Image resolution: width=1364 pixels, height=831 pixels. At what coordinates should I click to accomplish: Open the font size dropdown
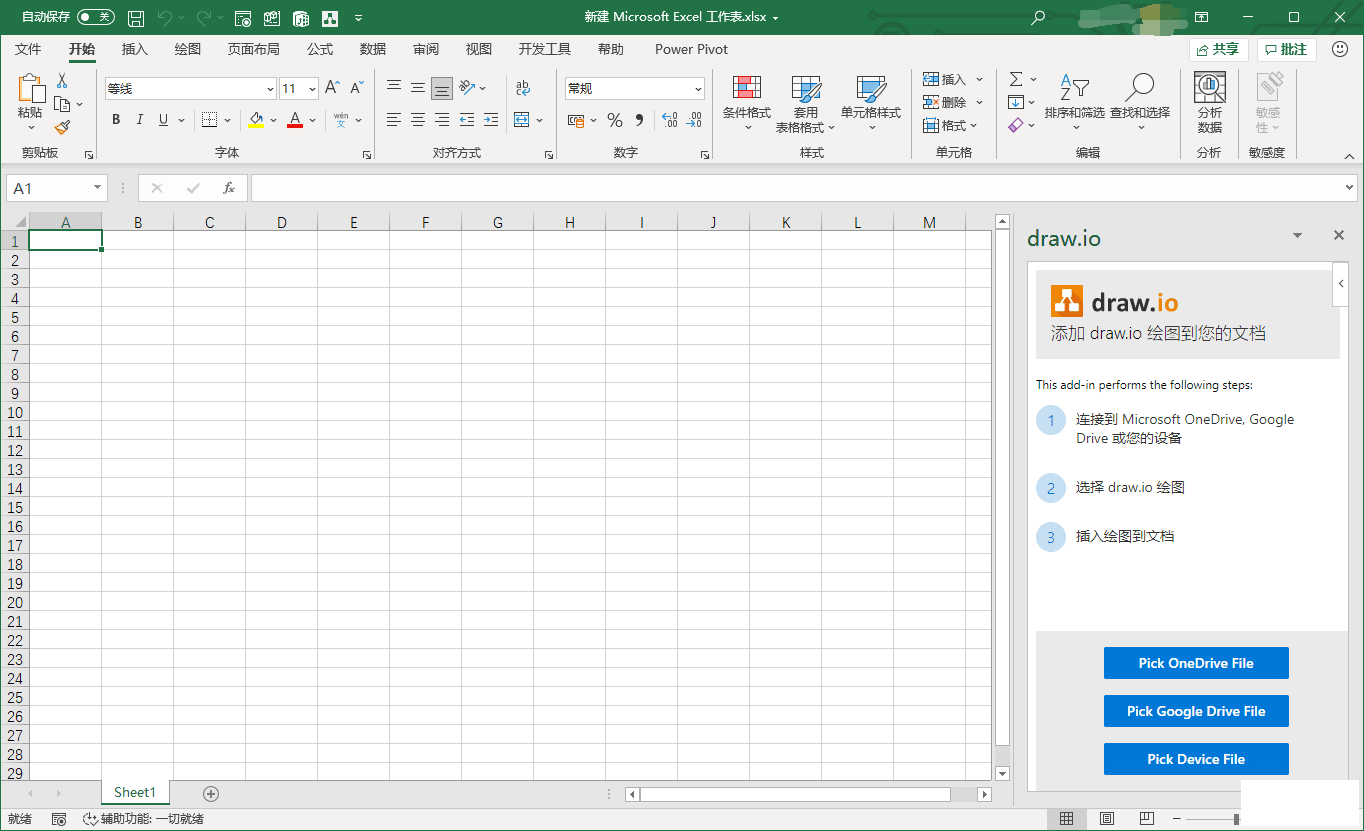[x=312, y=89]
